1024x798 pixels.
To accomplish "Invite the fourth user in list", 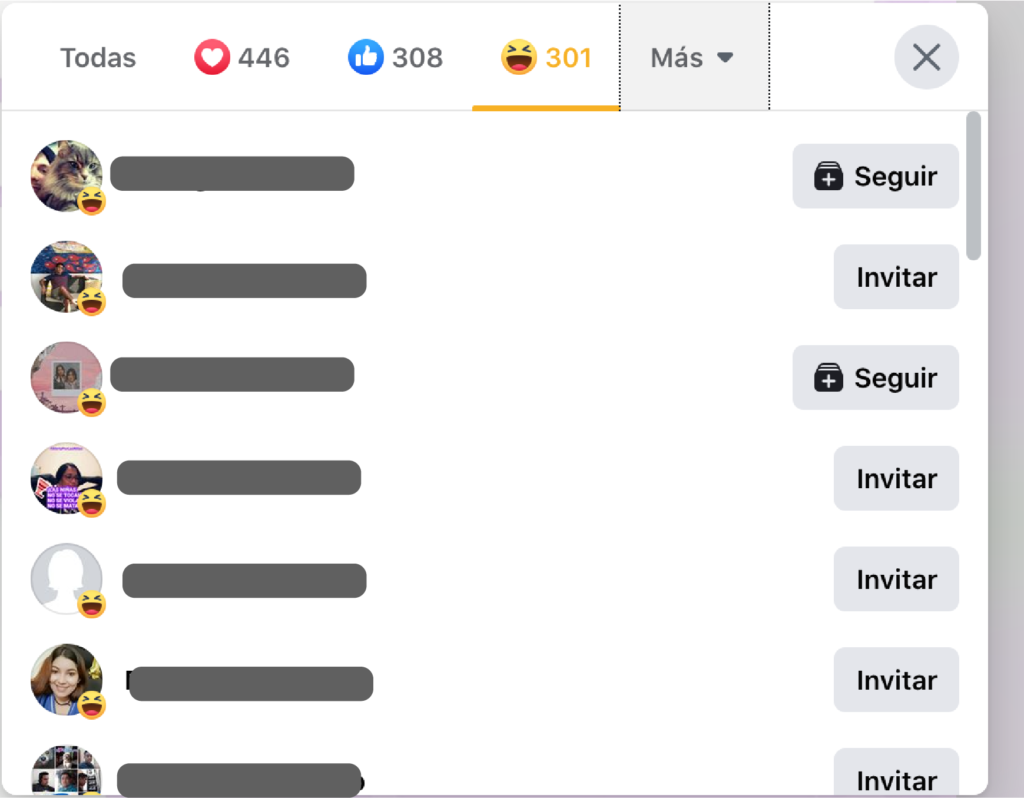I will (896, 479).
